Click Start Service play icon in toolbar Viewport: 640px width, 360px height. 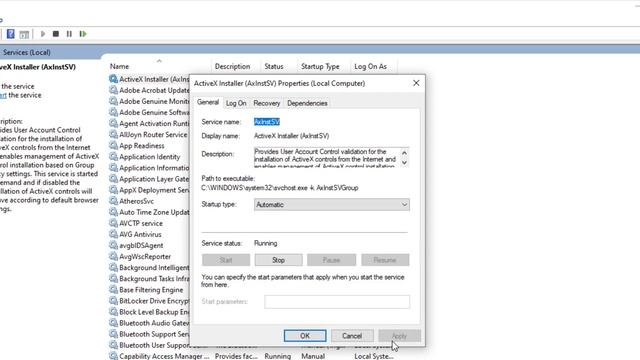tap(42, 34)
